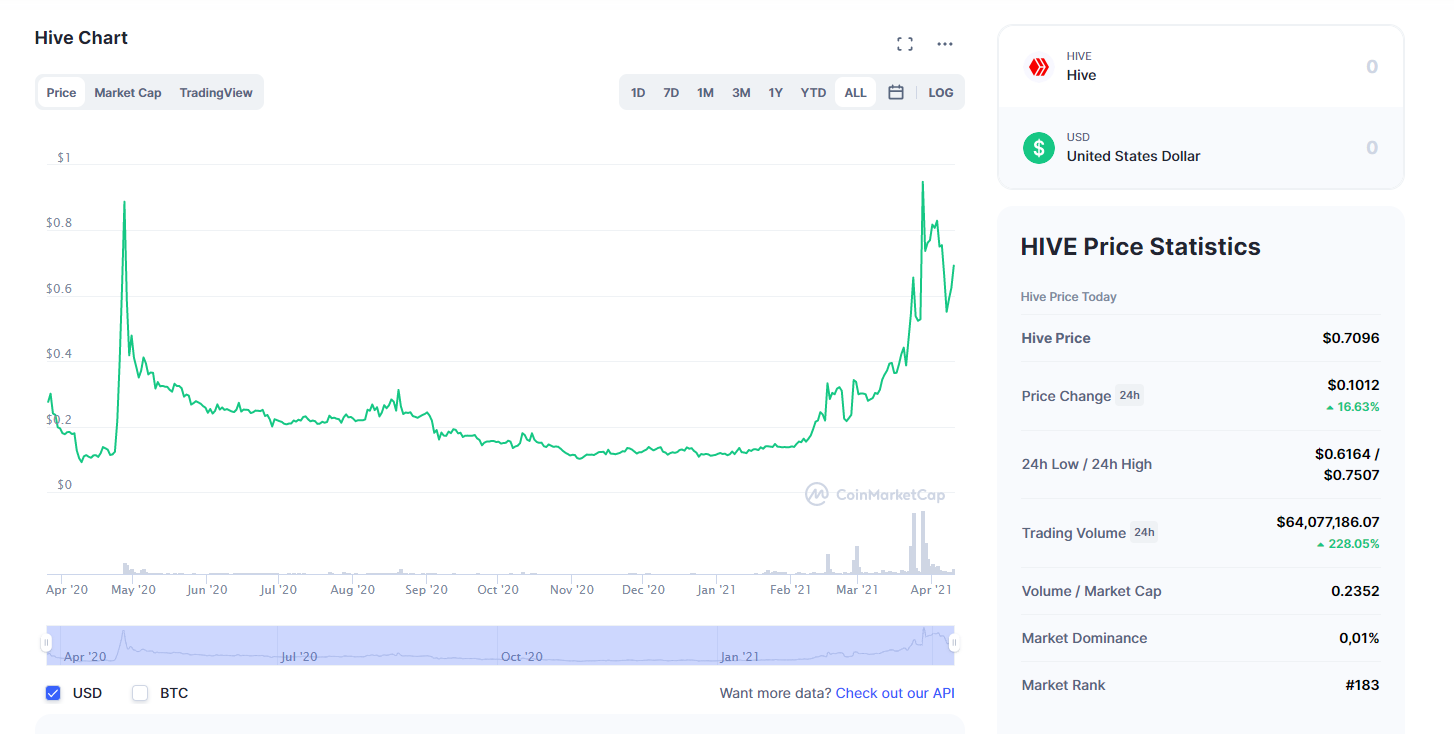Image resolution: width=1454 pixels, height=734 pixels.
Task: Click the Hive amount input field
Action: coord(1200,67)
